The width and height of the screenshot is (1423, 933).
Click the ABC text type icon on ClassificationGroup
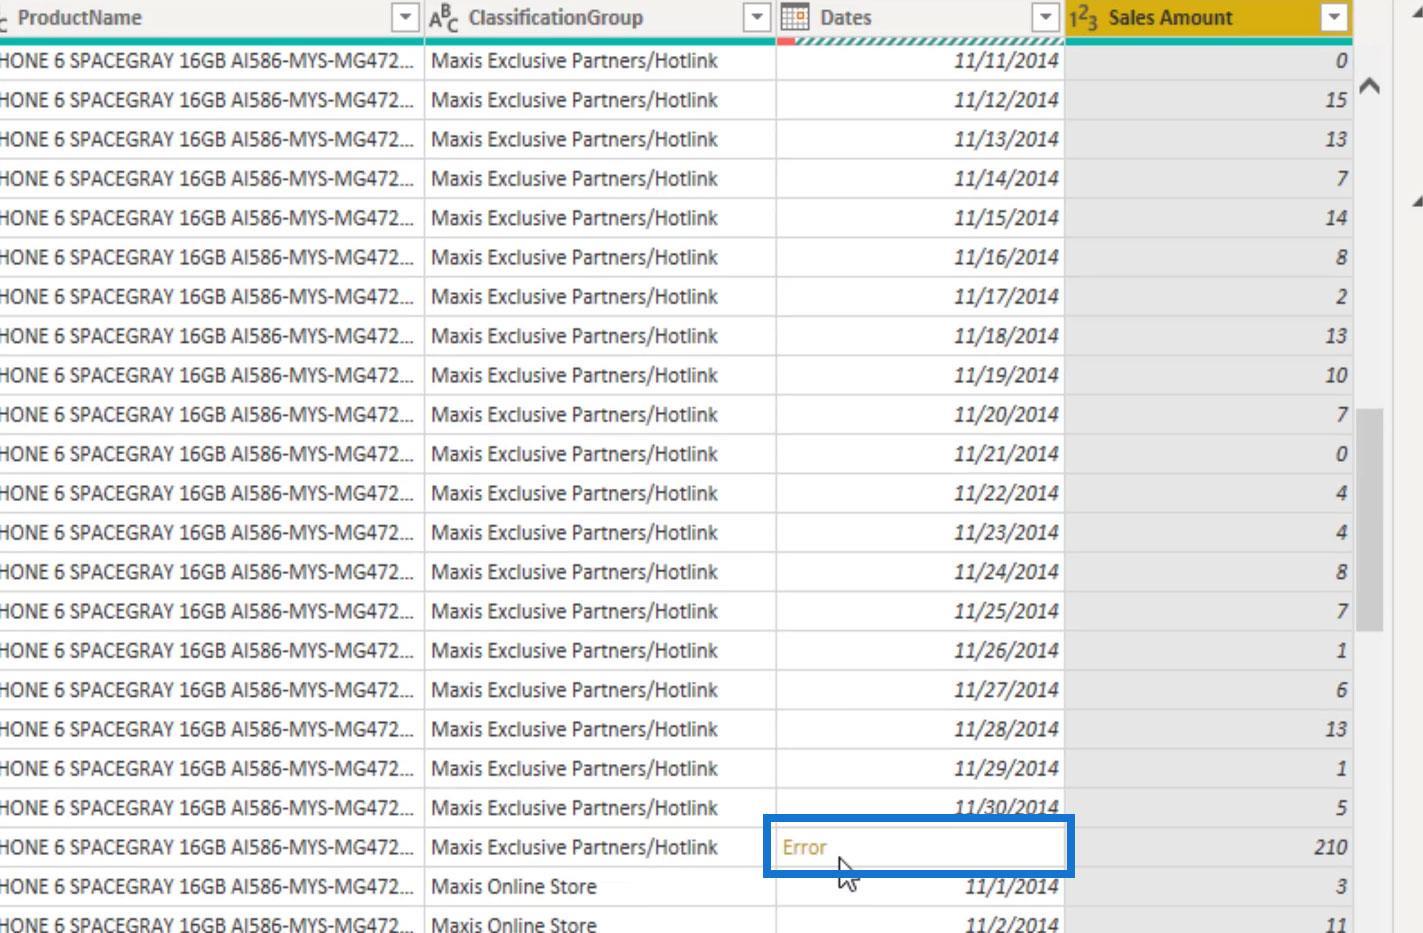[443, 17]
